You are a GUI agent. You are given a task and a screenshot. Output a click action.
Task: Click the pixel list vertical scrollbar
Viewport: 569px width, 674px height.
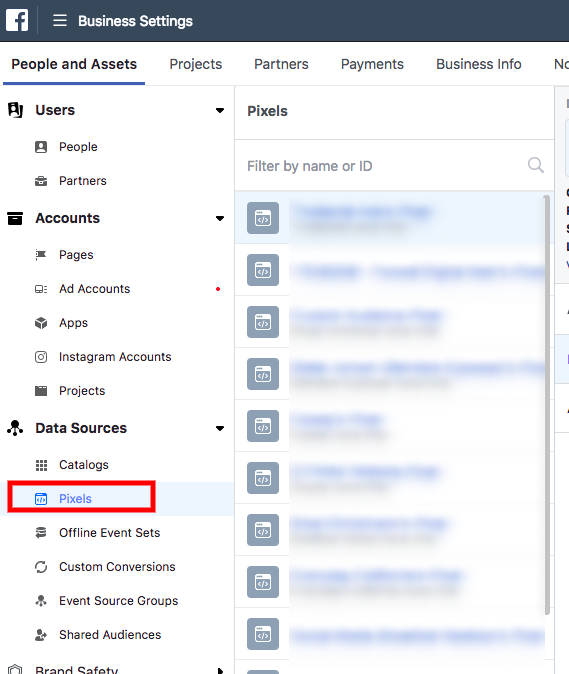547,405
